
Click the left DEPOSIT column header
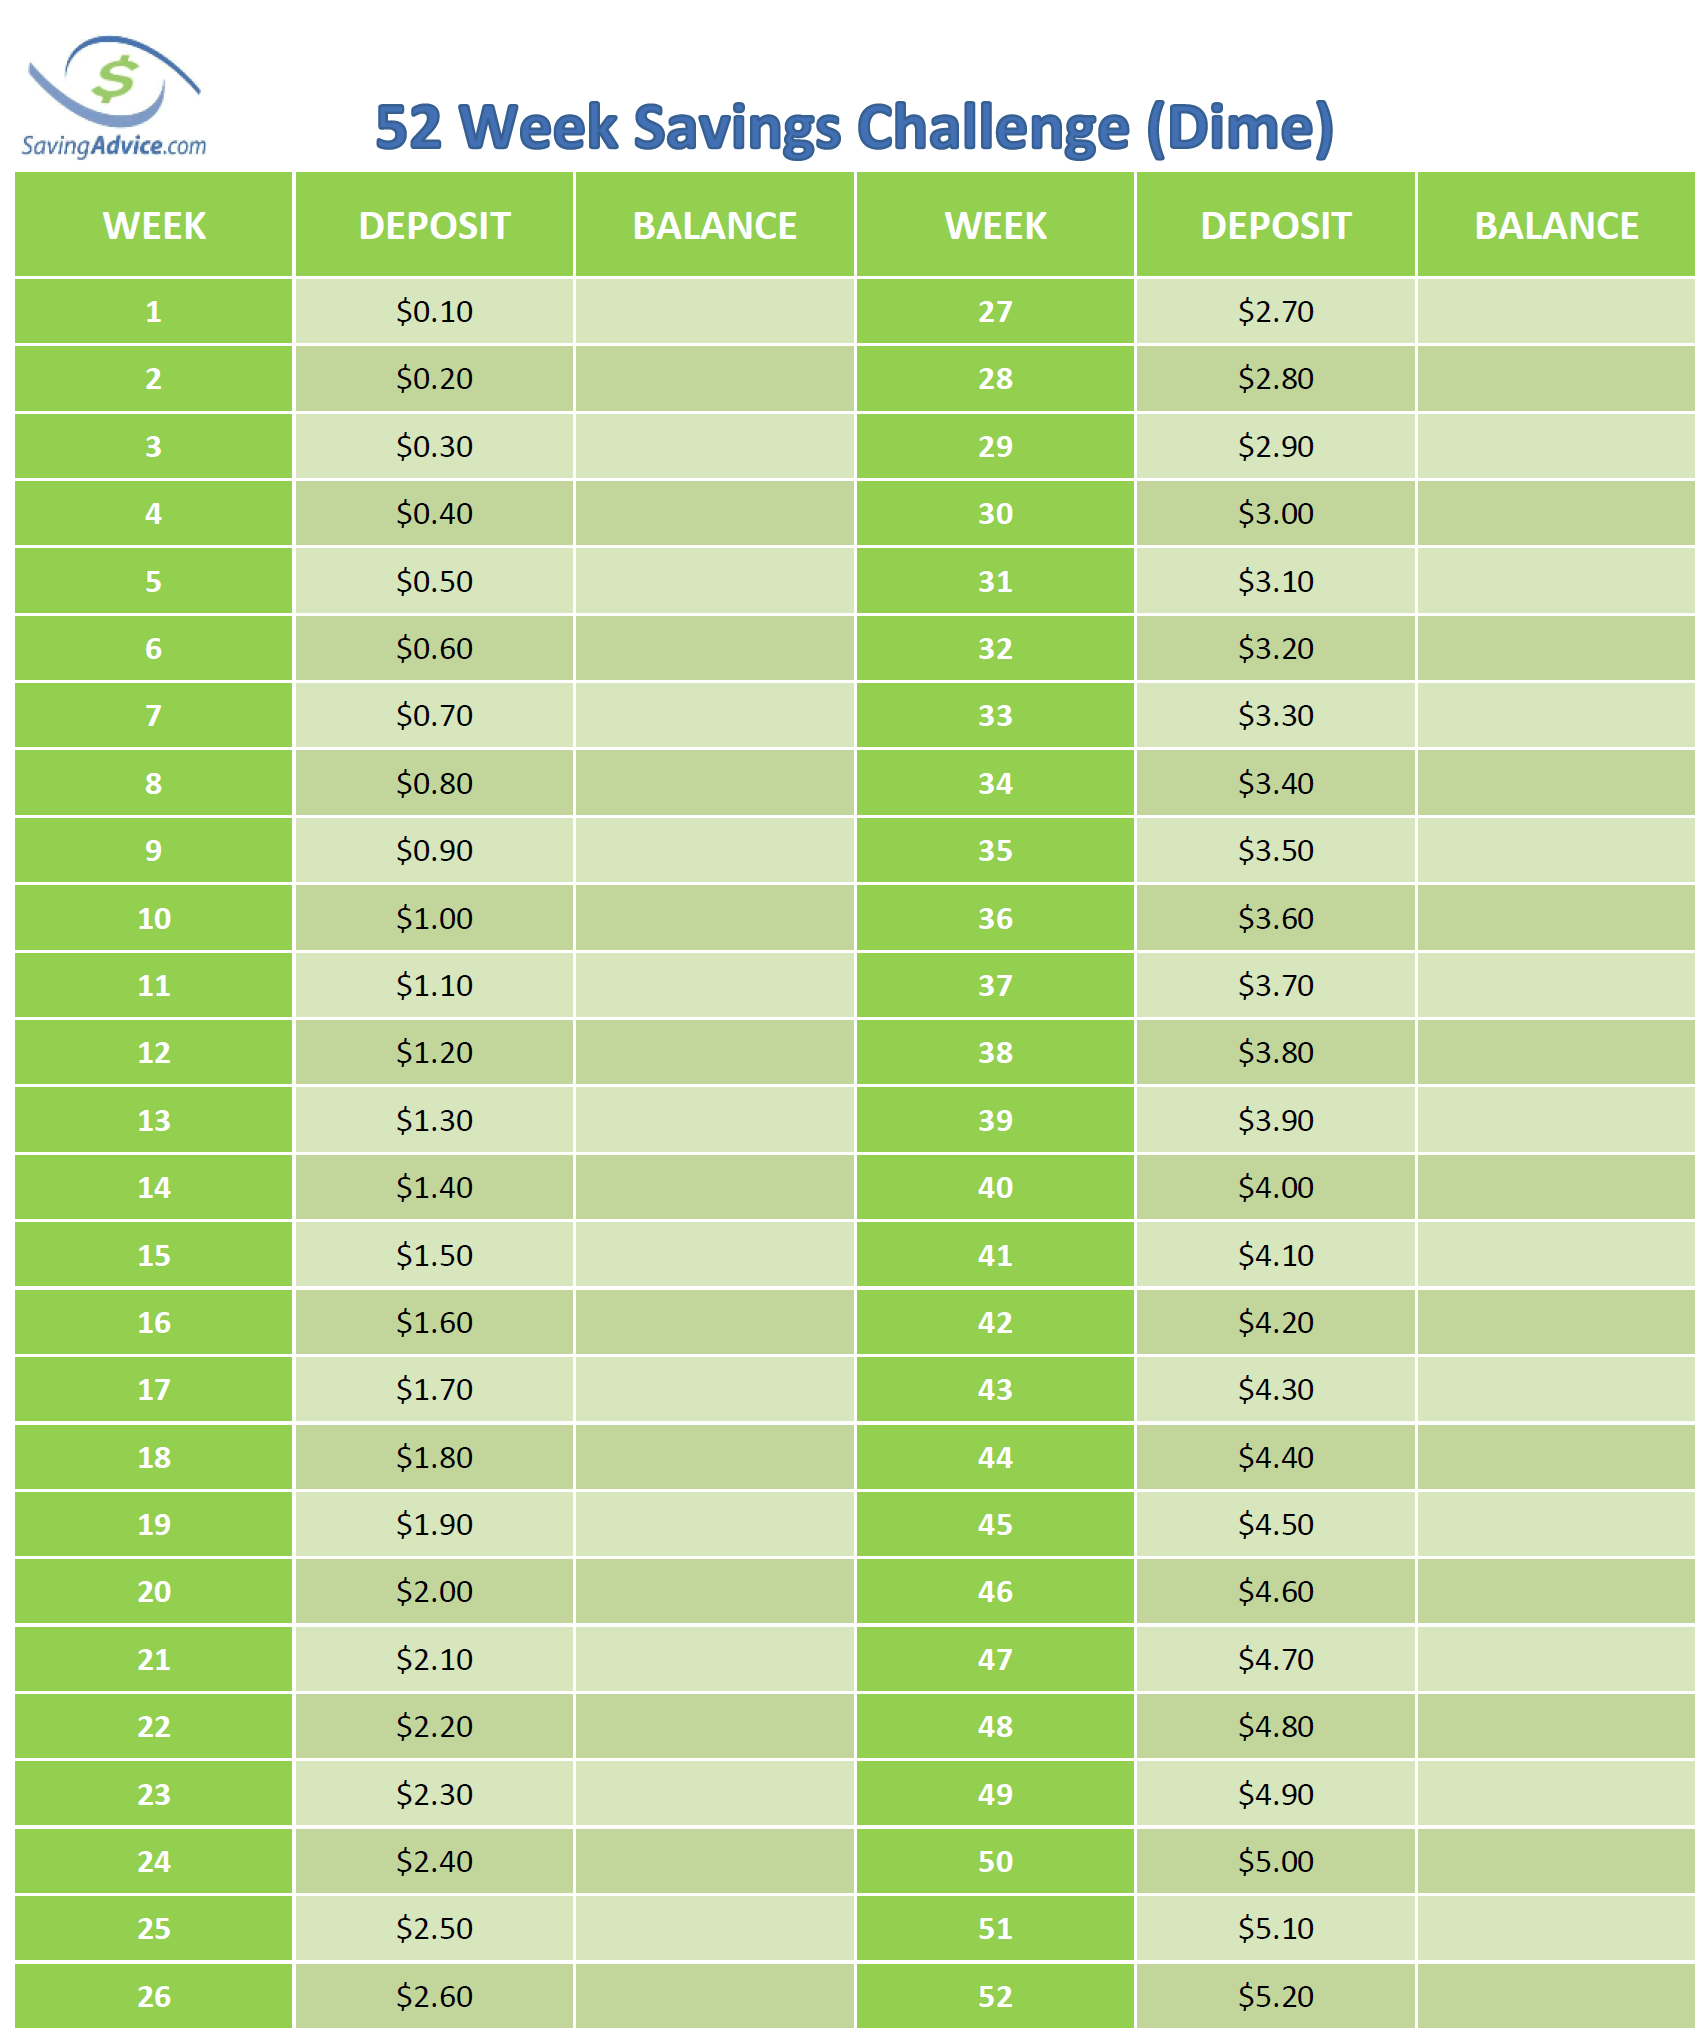(x=434, y=225)
